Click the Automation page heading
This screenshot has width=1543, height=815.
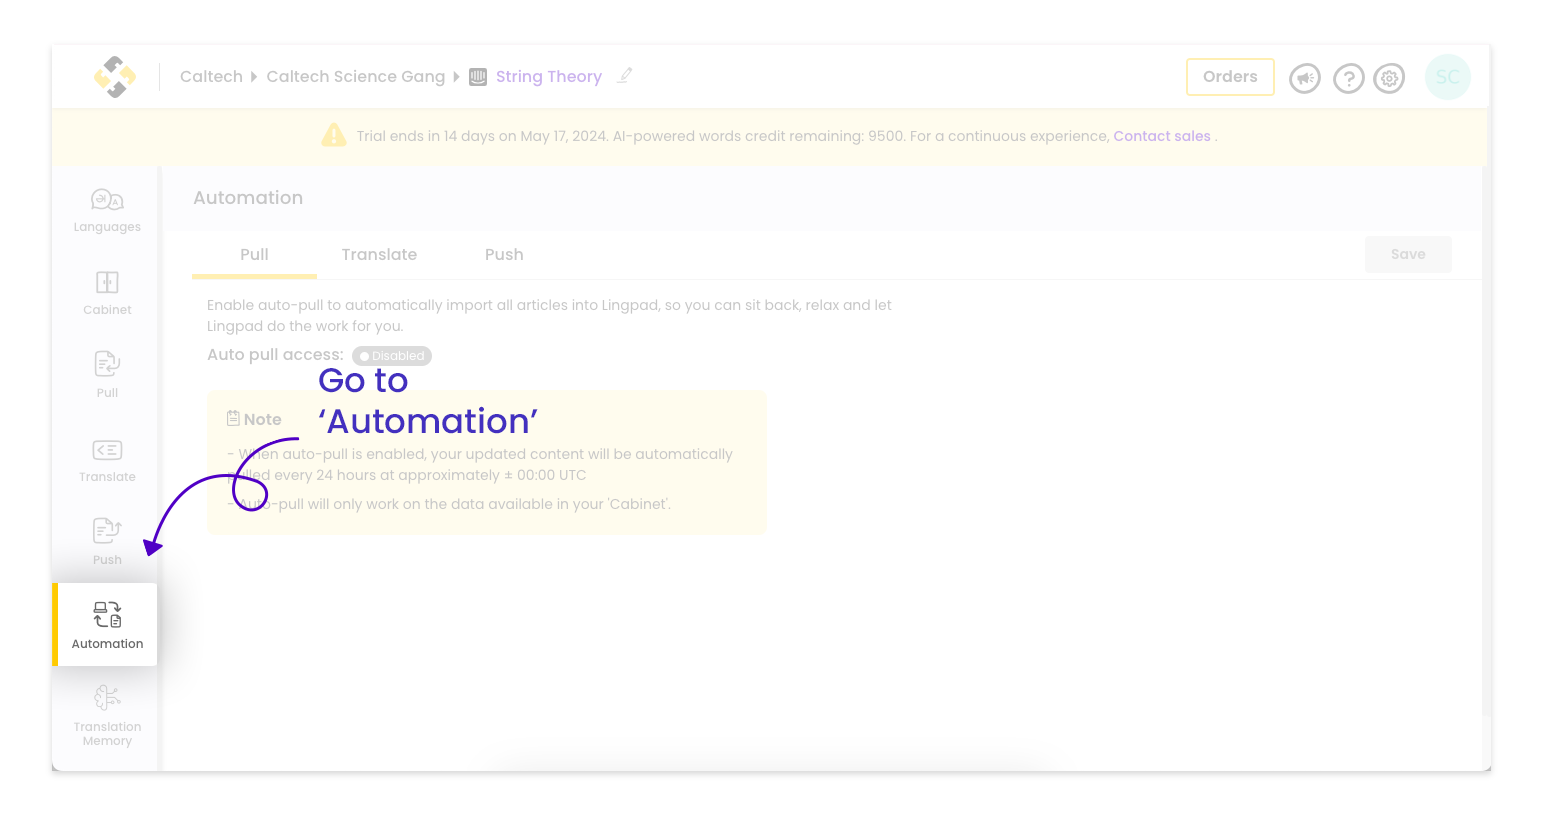pos(248,198)
